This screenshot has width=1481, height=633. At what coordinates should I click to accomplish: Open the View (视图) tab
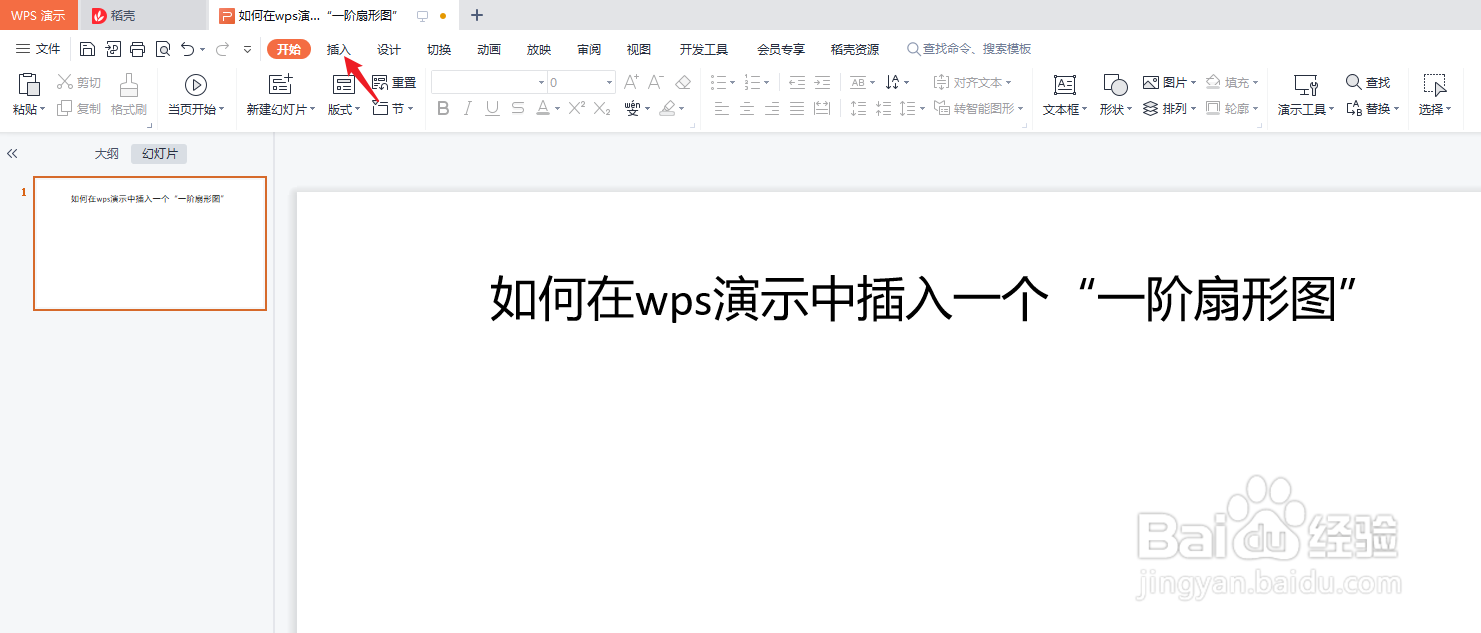(x=639, y=49)
